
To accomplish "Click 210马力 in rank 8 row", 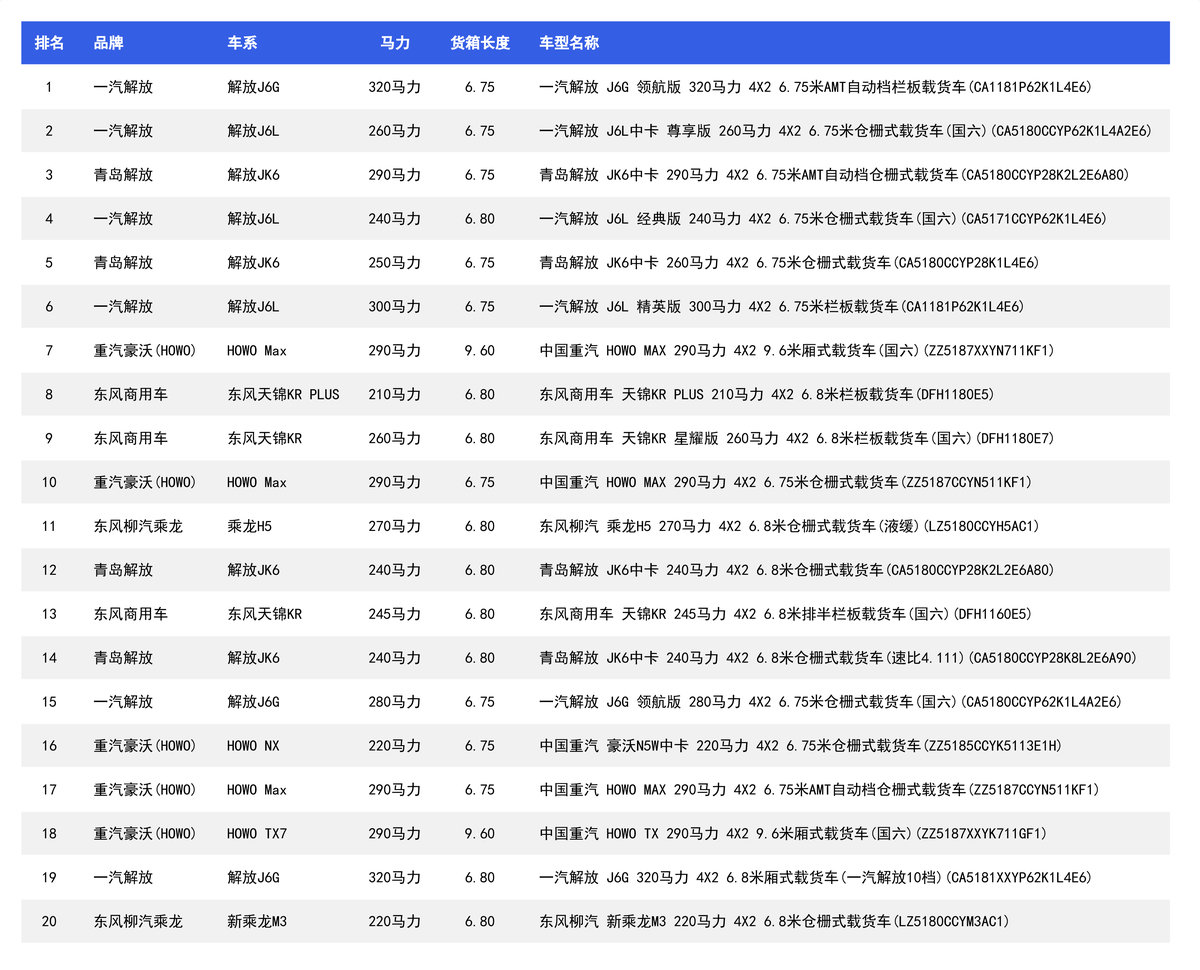I will pos(394,395).
